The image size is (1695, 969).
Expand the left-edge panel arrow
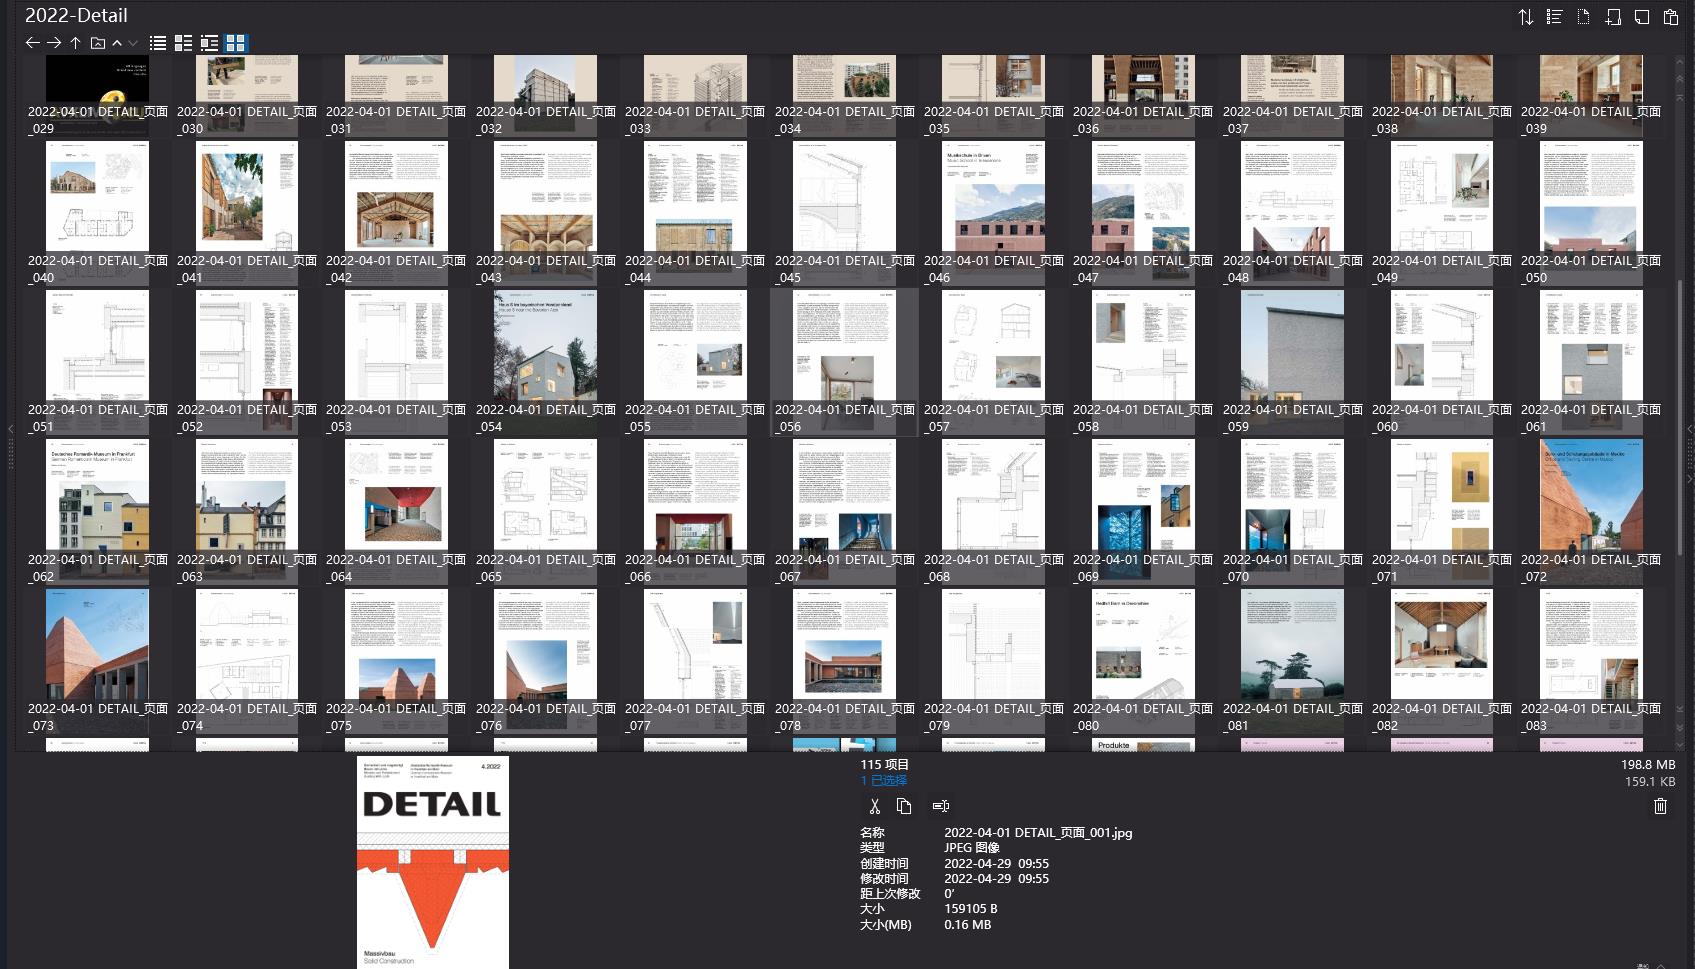pyautogui.click(x=9, y=430)
